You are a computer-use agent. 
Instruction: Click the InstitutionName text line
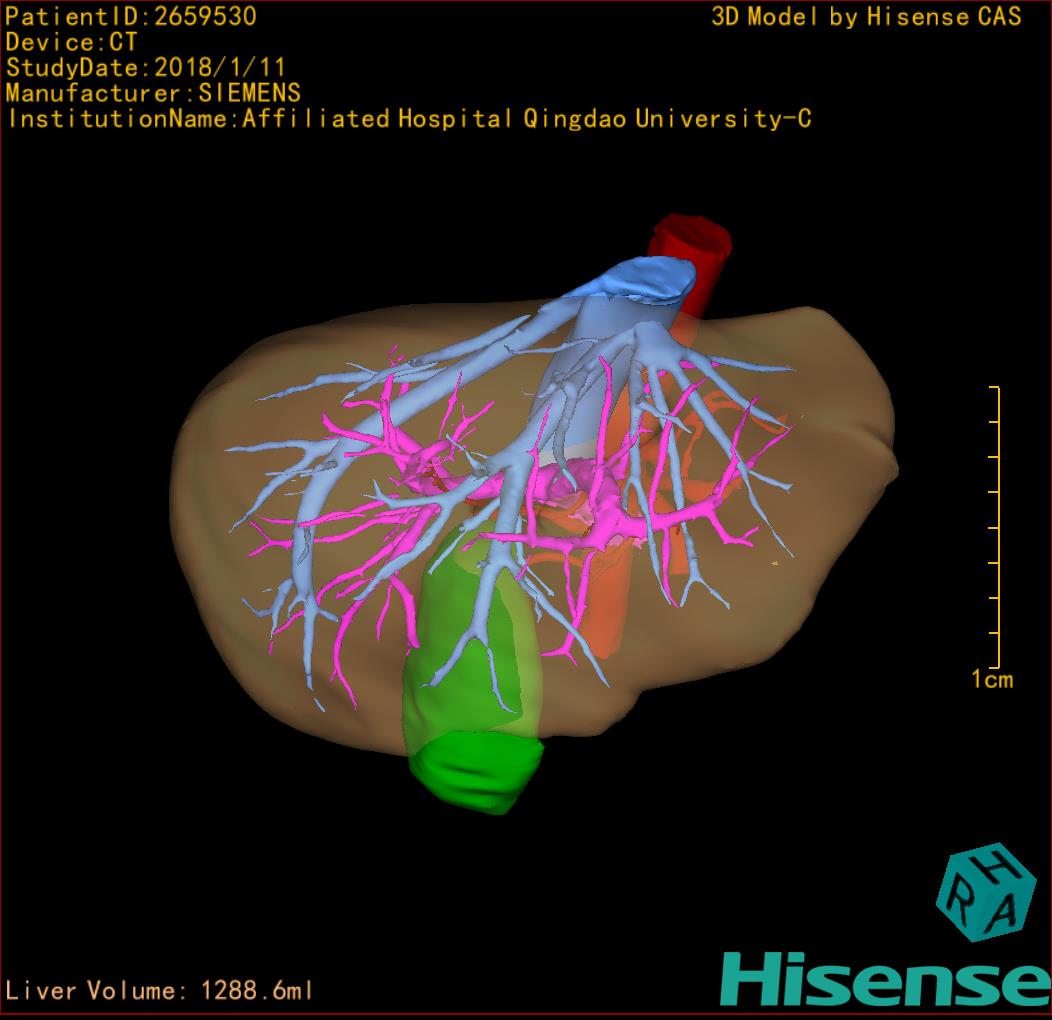coord(408,119)
